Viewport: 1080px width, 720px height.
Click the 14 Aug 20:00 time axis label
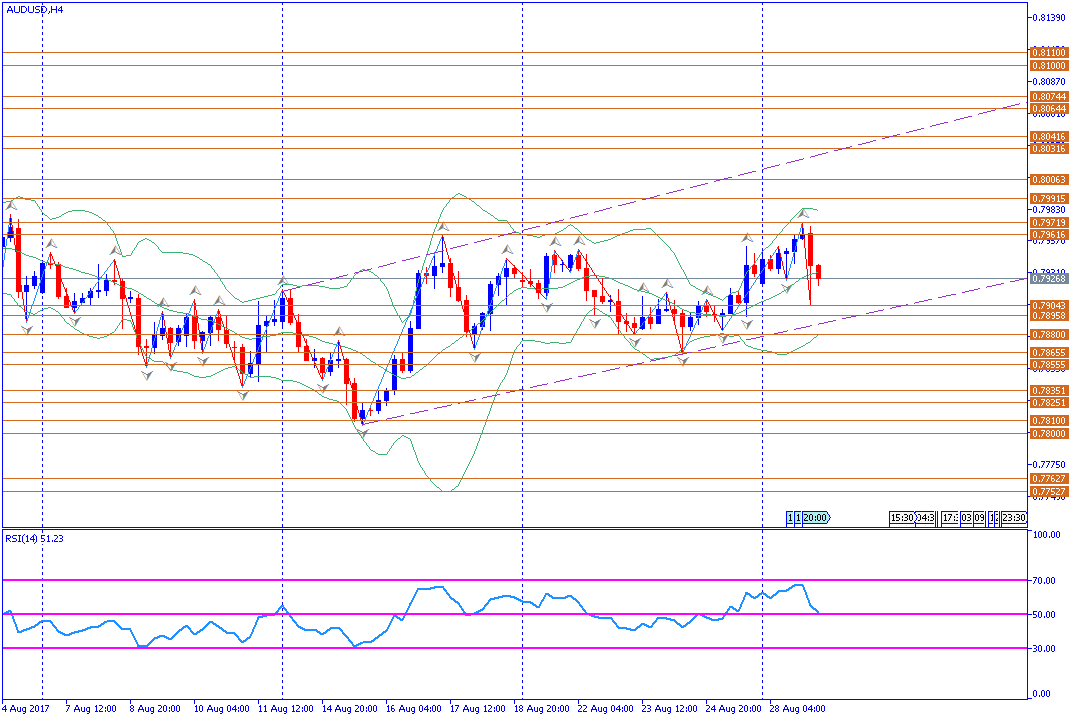[350, 708]
